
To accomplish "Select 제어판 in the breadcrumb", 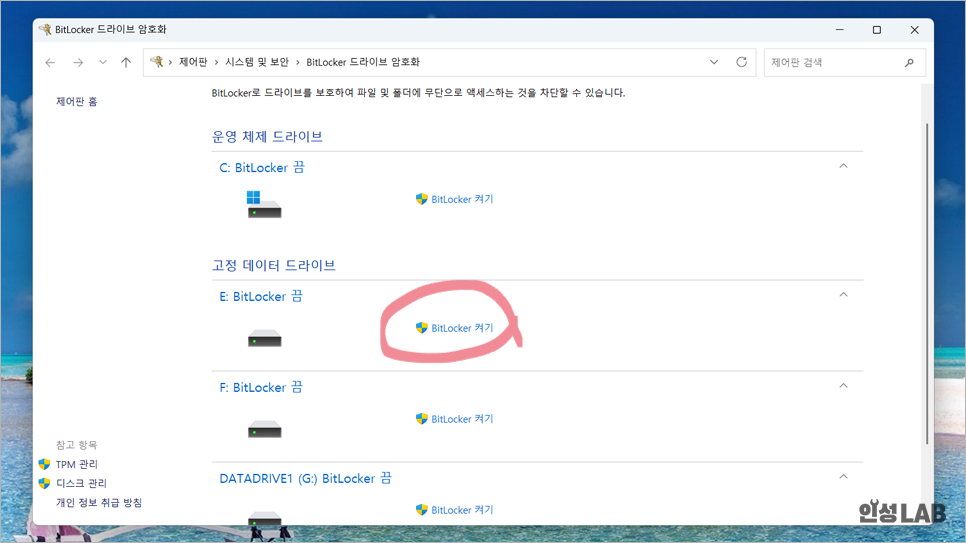I will pos(193,62).
